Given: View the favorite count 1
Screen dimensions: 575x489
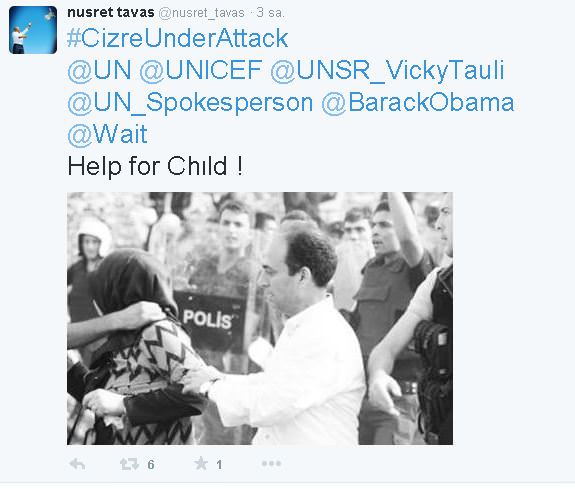Looking at the screenshot, I should 219,465.
